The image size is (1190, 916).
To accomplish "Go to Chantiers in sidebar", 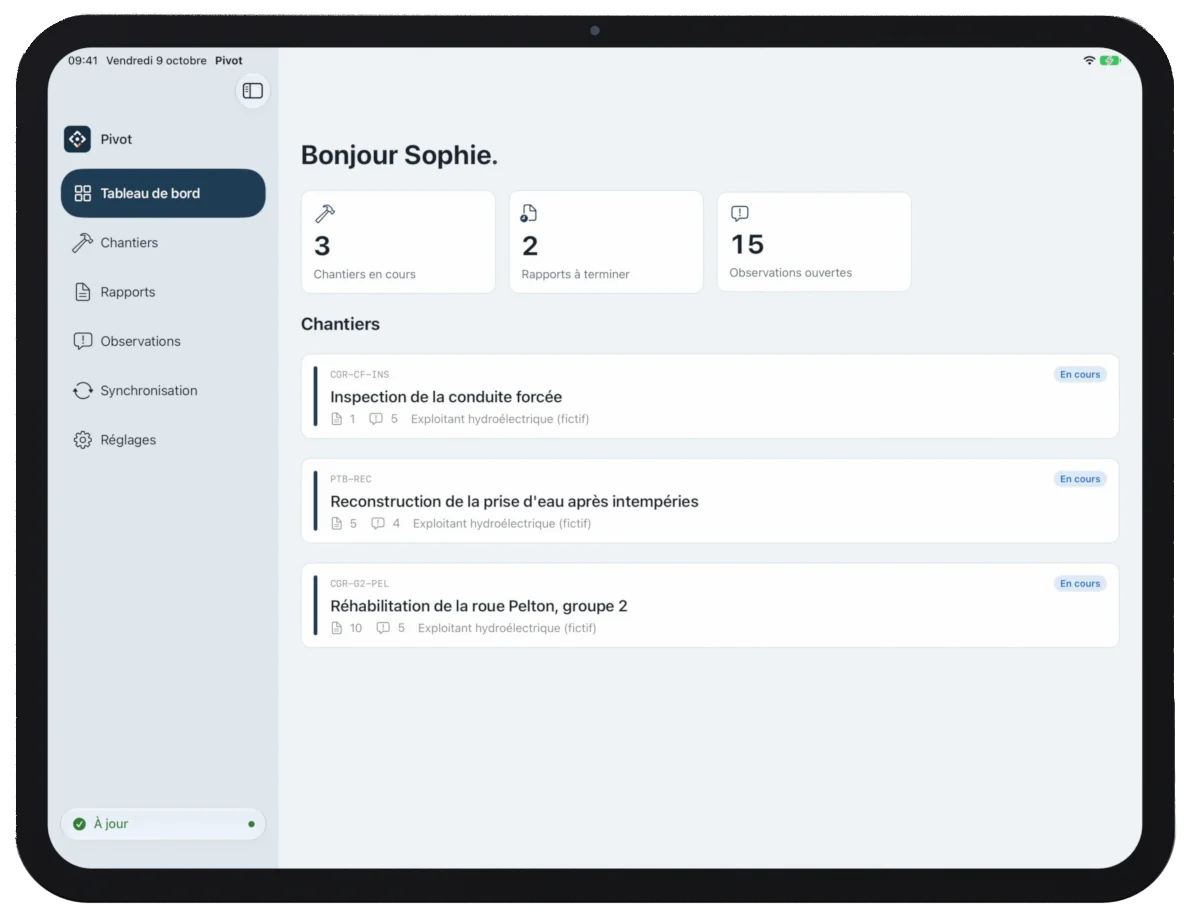I will [163, 243].
